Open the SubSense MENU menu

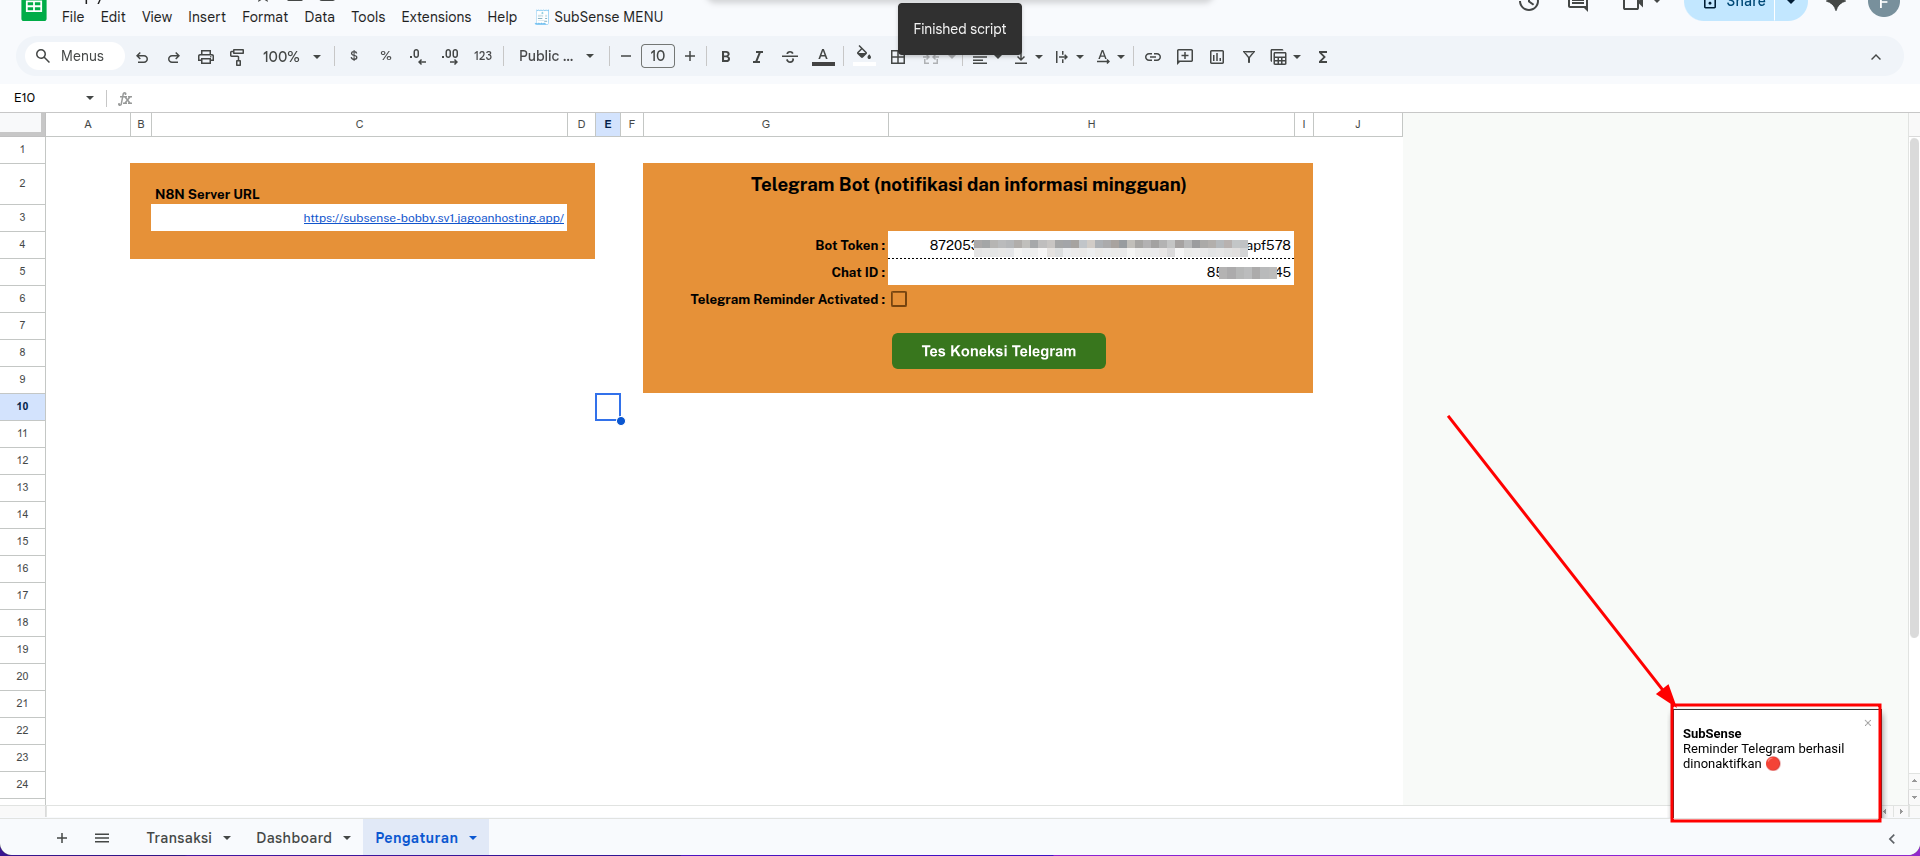[599, 17]
